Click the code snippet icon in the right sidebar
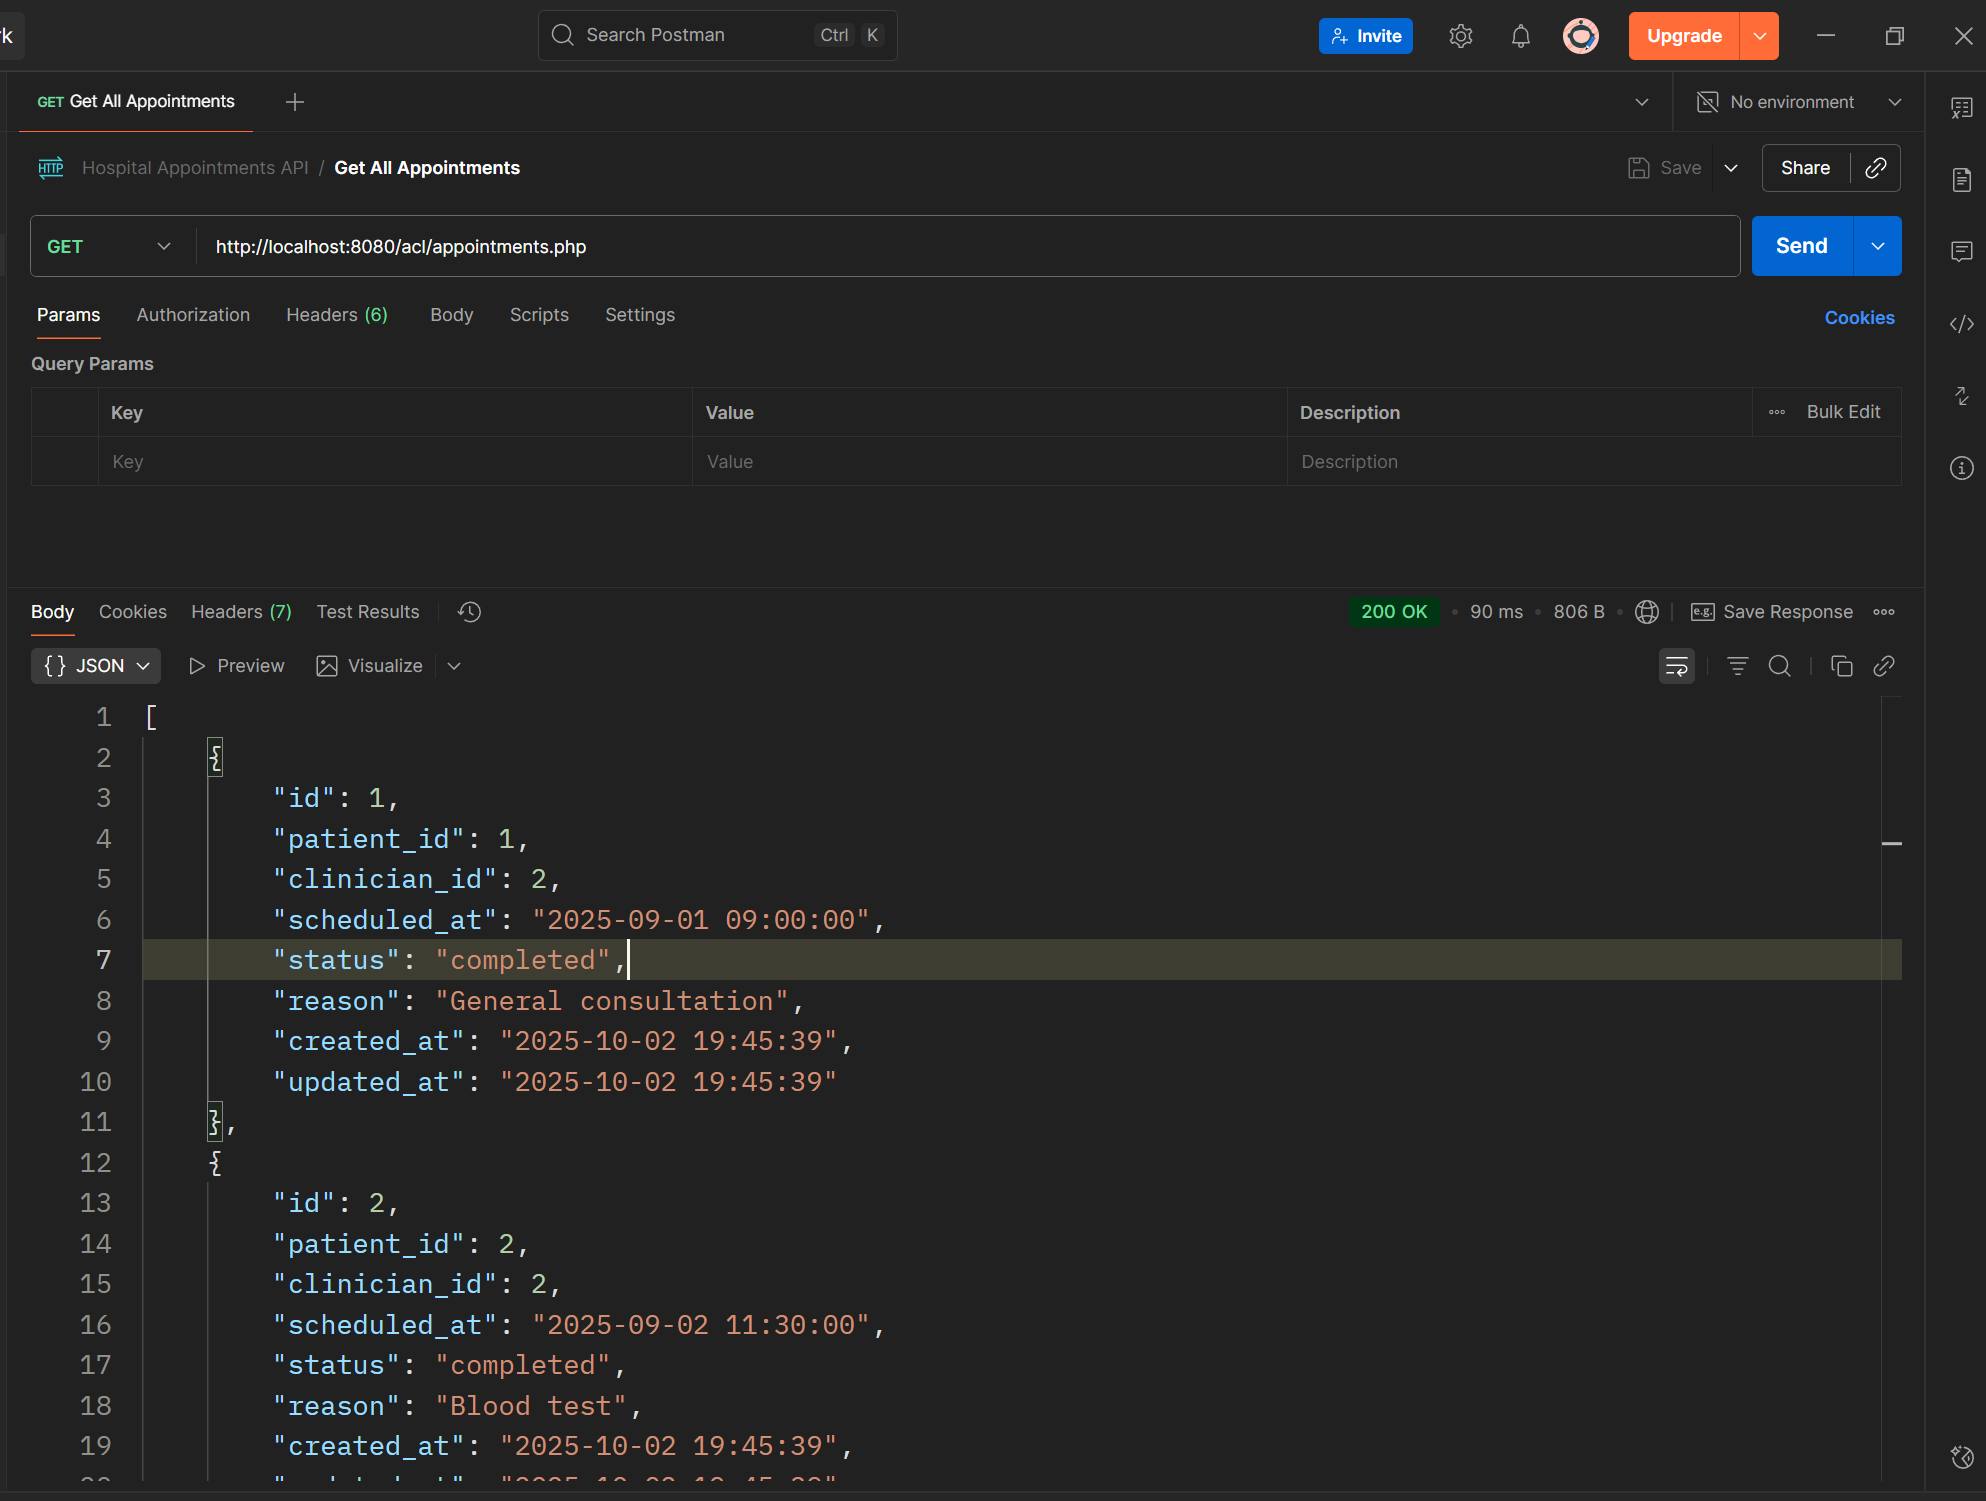The height and width of the screenshot is (1501, 1986). pyautogui.click(x=1961, y=324)
